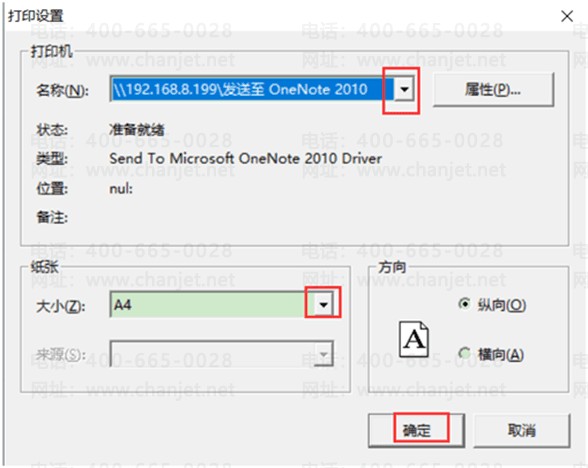Click the 名称(N) label
This screenshot has width=588, height=468.
62,90
